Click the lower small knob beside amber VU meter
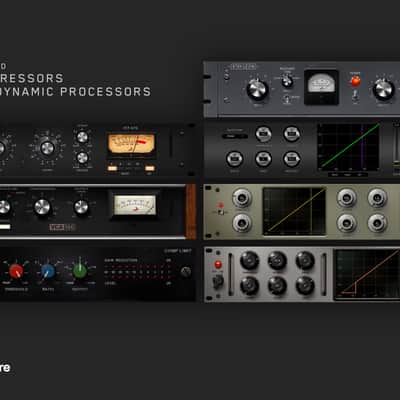 point(82,157)
